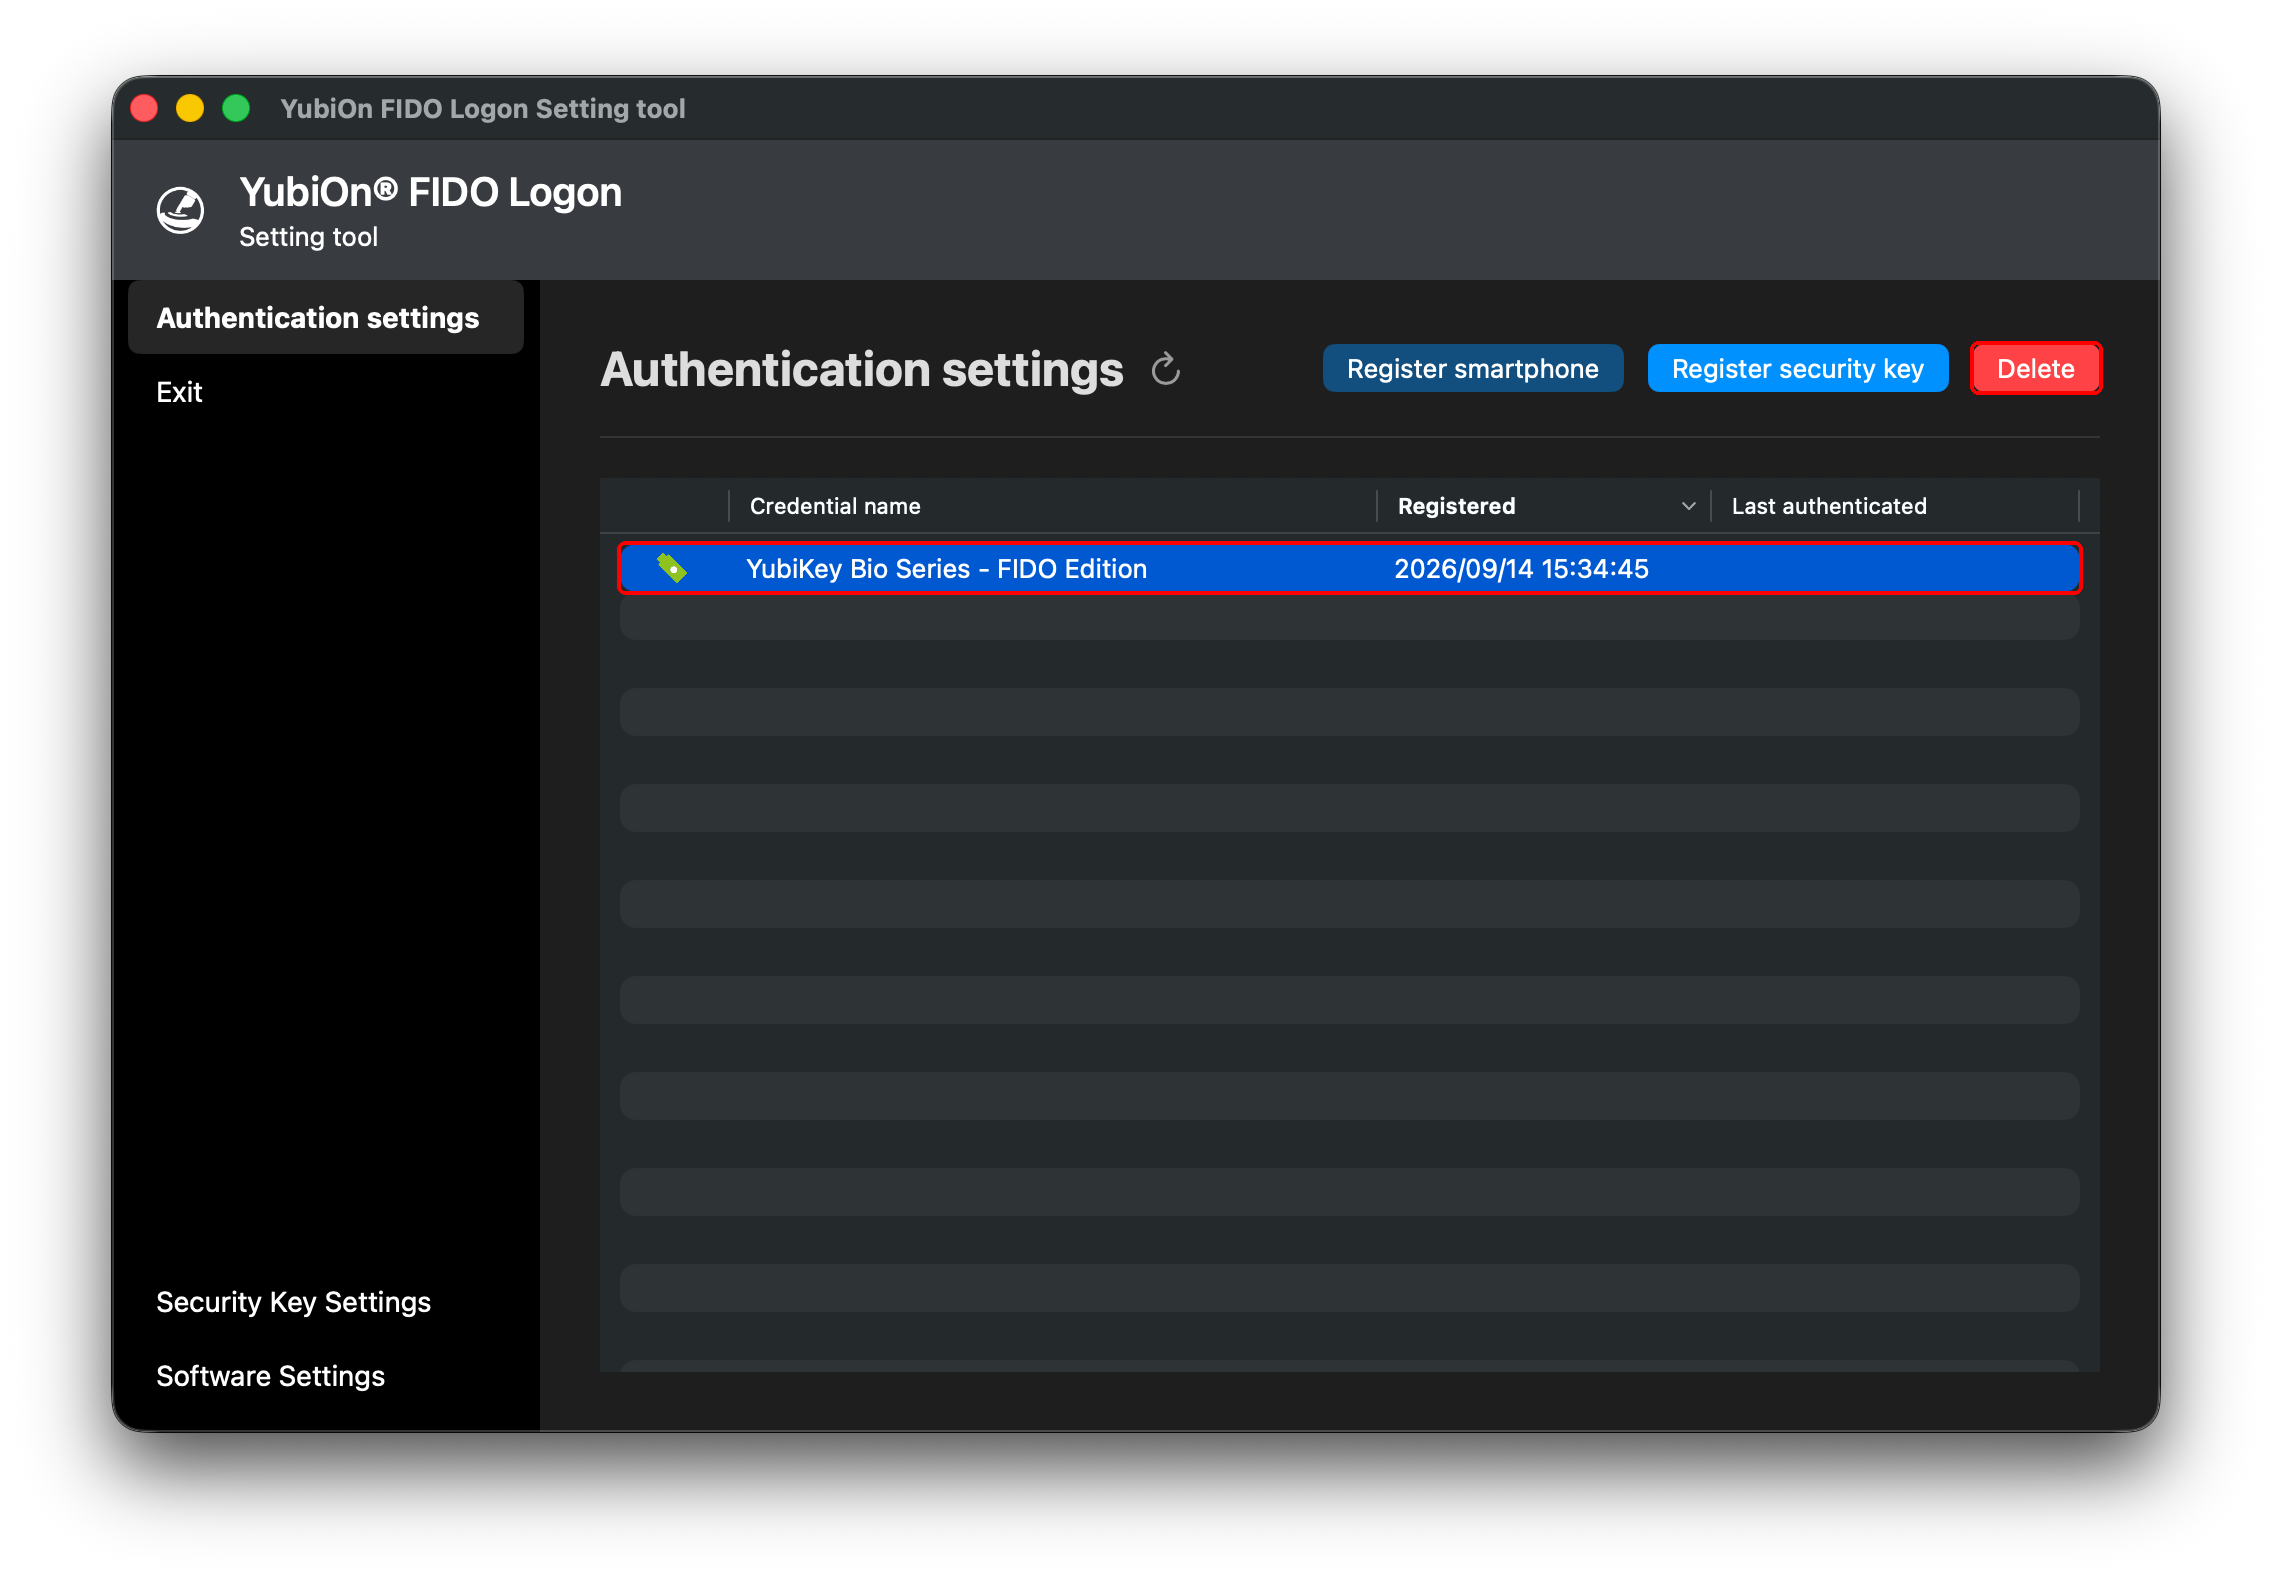
Task: Click the Register smartphone button
Action: pyautogui.click(x=1472, y=368)
